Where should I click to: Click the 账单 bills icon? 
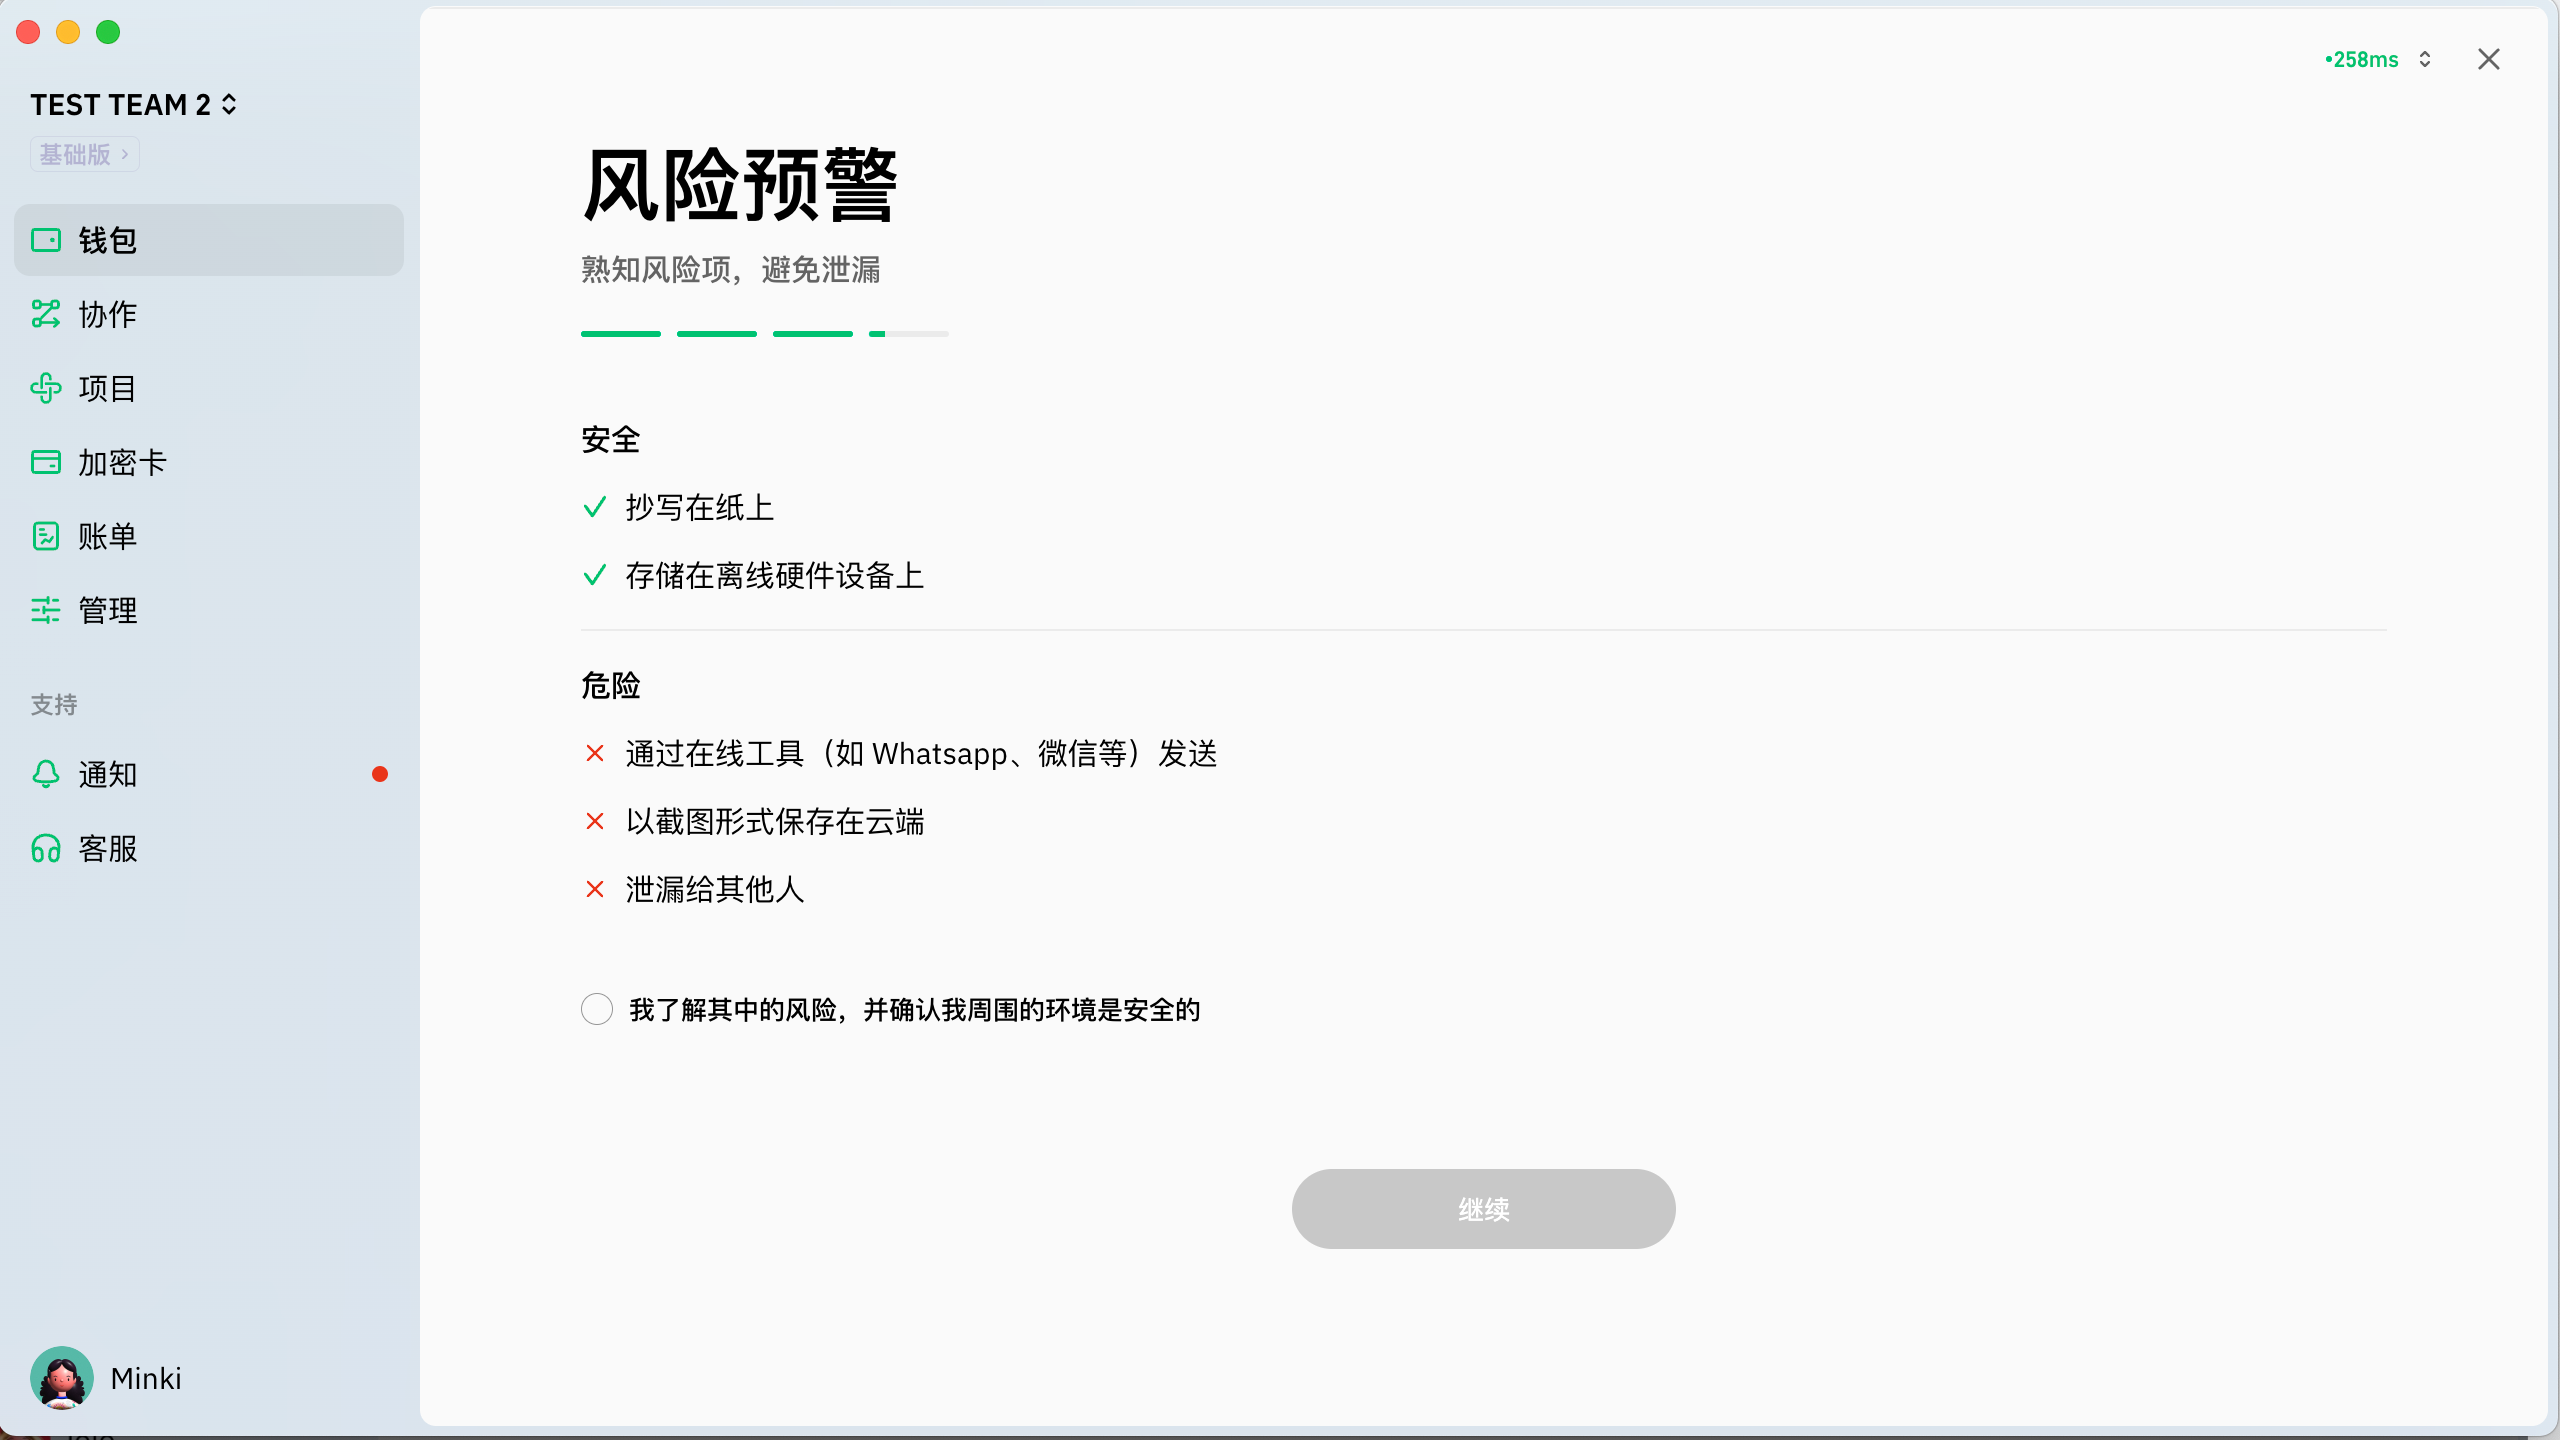pos(46,536)
